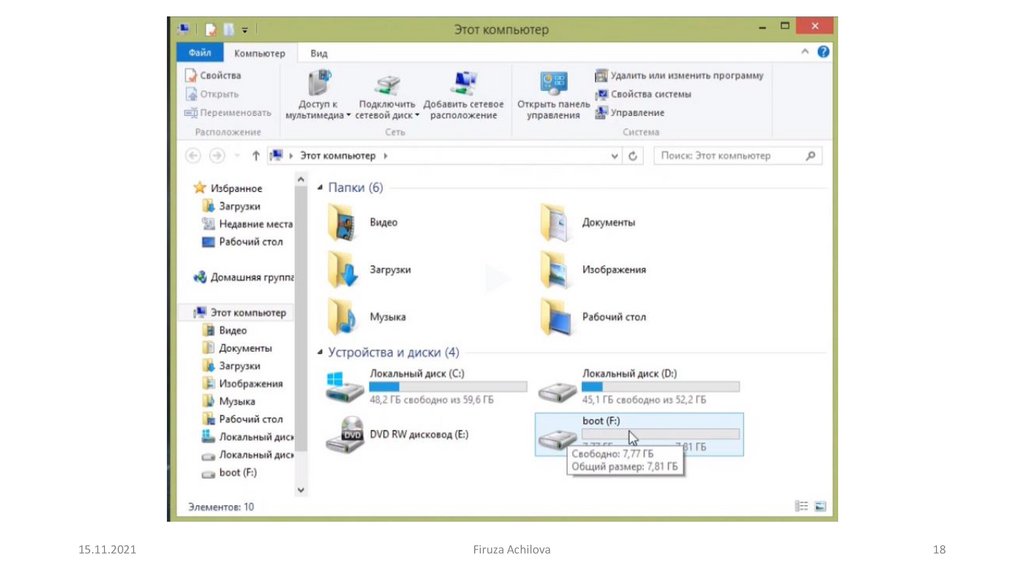Image resolution: width=1024 pixels, height=576 pixels.
Task: Collapse the ribbon with the chevron
Action: (806, 52)
